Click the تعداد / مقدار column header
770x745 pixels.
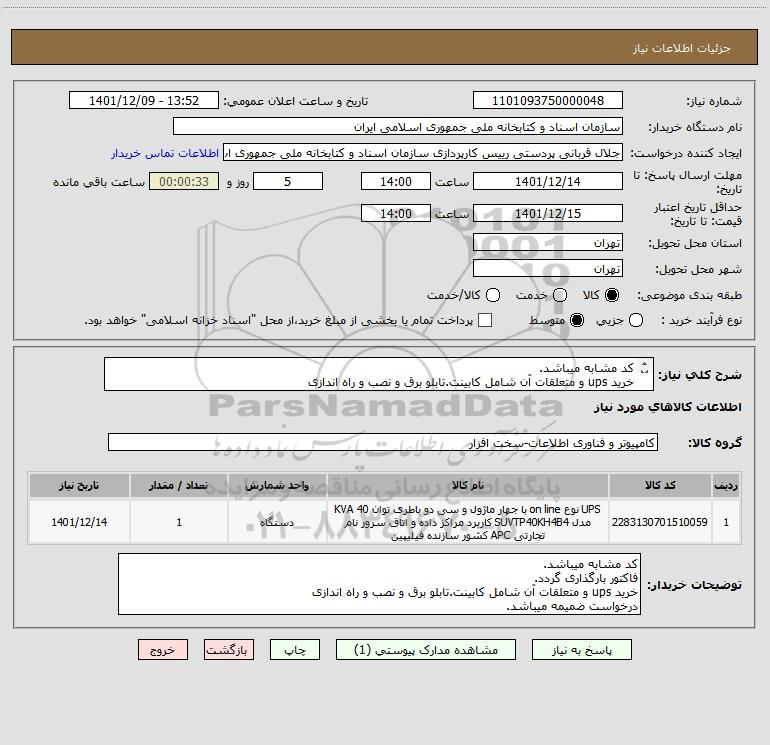point(179,486)
